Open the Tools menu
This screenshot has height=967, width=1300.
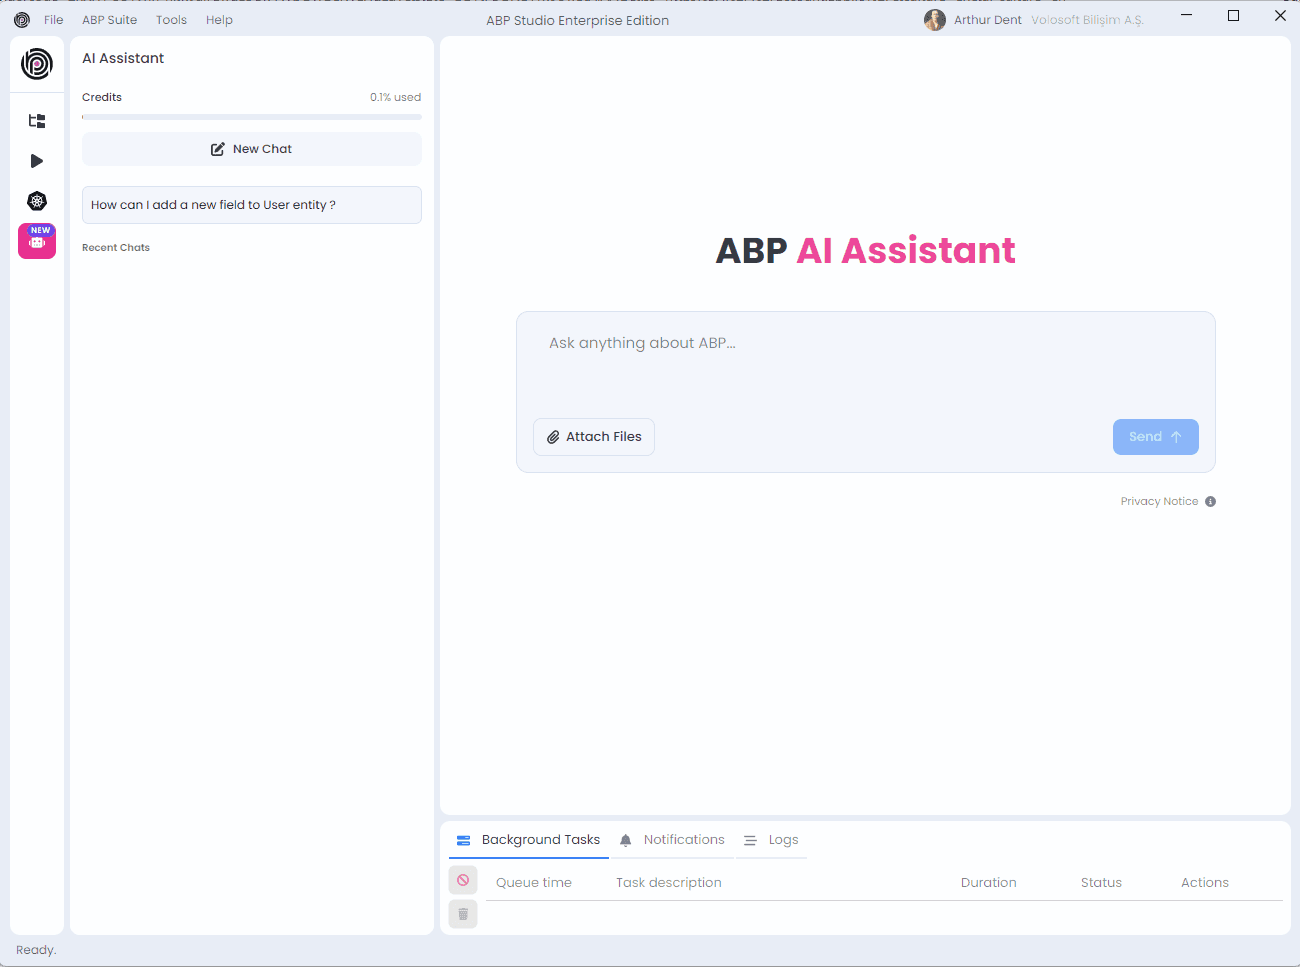click(170, 19)
